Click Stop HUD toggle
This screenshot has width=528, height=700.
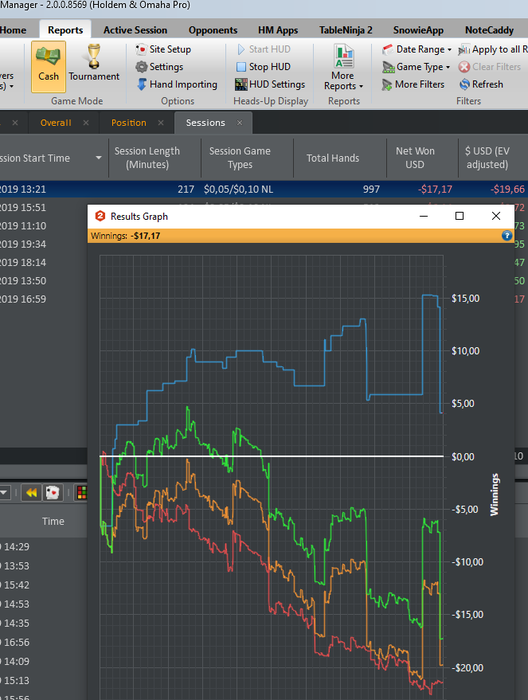pyautogui.click(x=263, y=67)
